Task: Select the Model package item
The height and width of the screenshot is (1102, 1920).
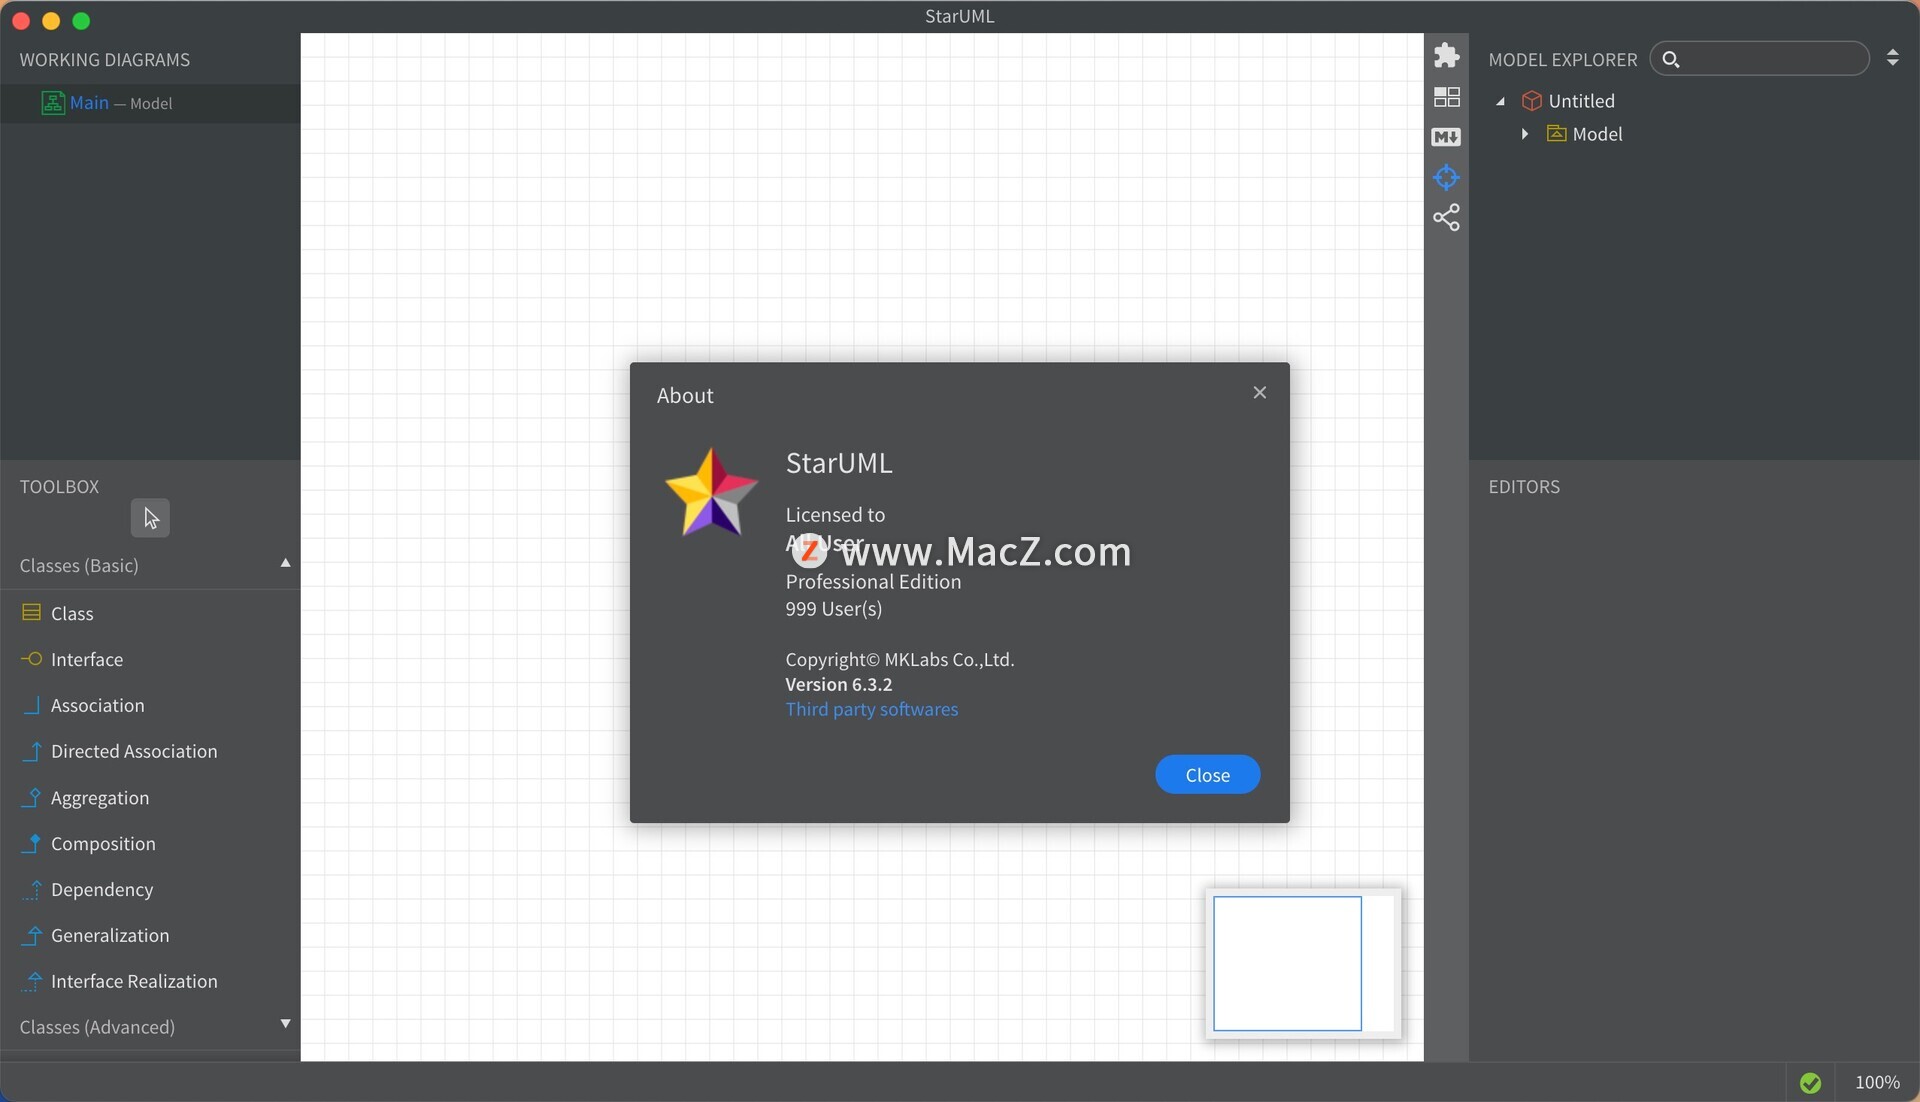Action: [x=1597, y=134]
